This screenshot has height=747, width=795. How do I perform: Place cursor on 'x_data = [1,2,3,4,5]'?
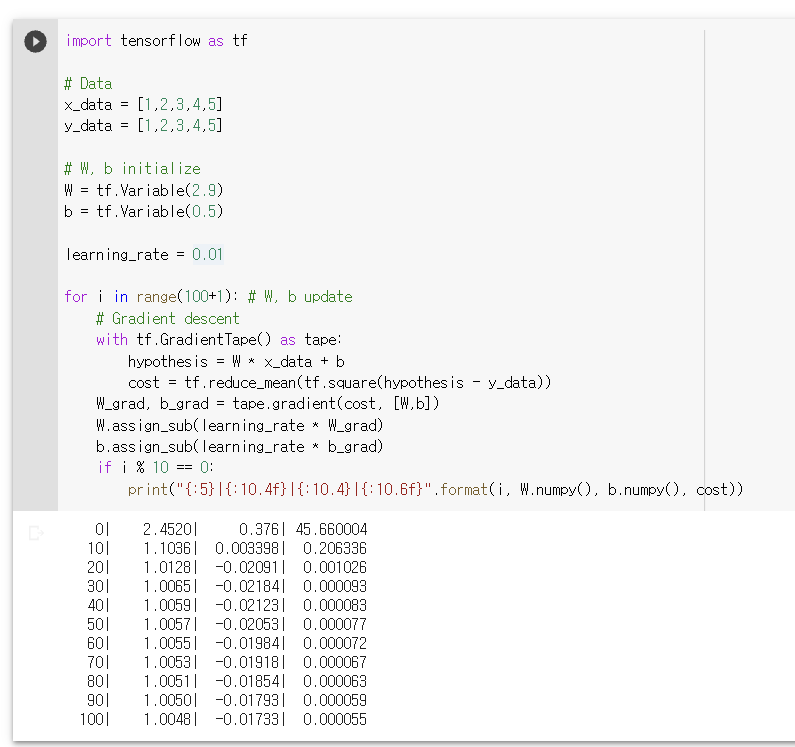(x=143, y=104)
